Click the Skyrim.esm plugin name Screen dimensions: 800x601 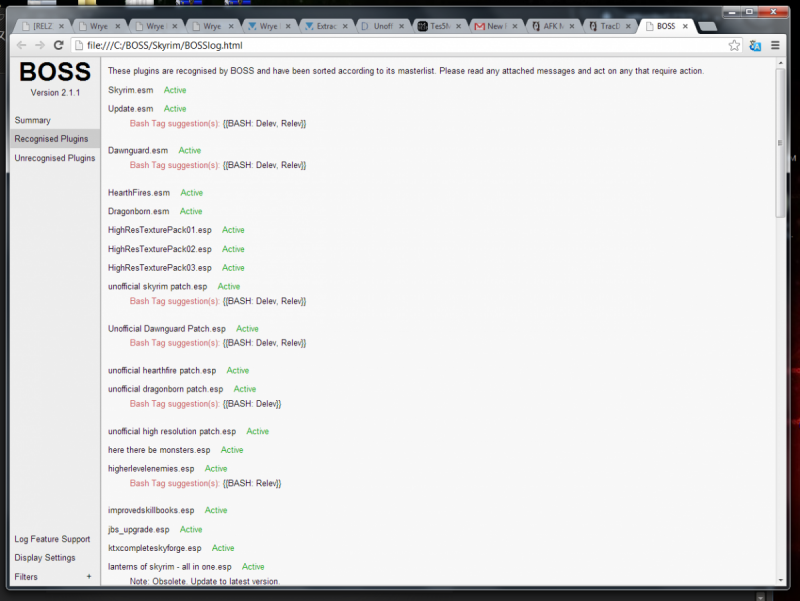coord(131,90)
